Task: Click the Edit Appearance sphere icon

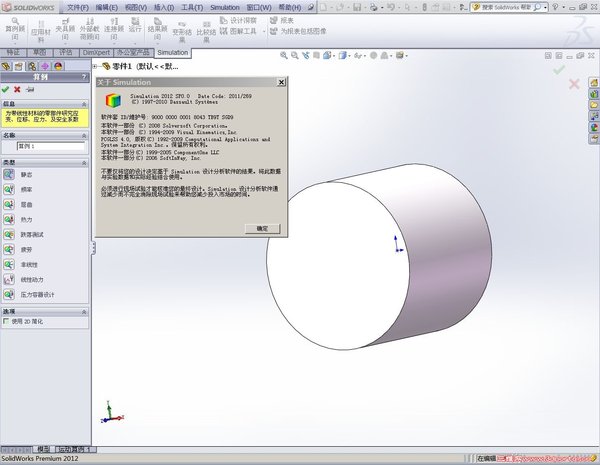Action: [373, 55]
